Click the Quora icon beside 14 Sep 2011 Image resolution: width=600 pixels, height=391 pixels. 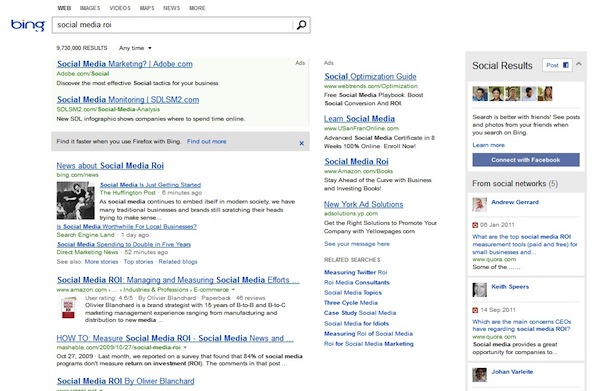(475, 310)
